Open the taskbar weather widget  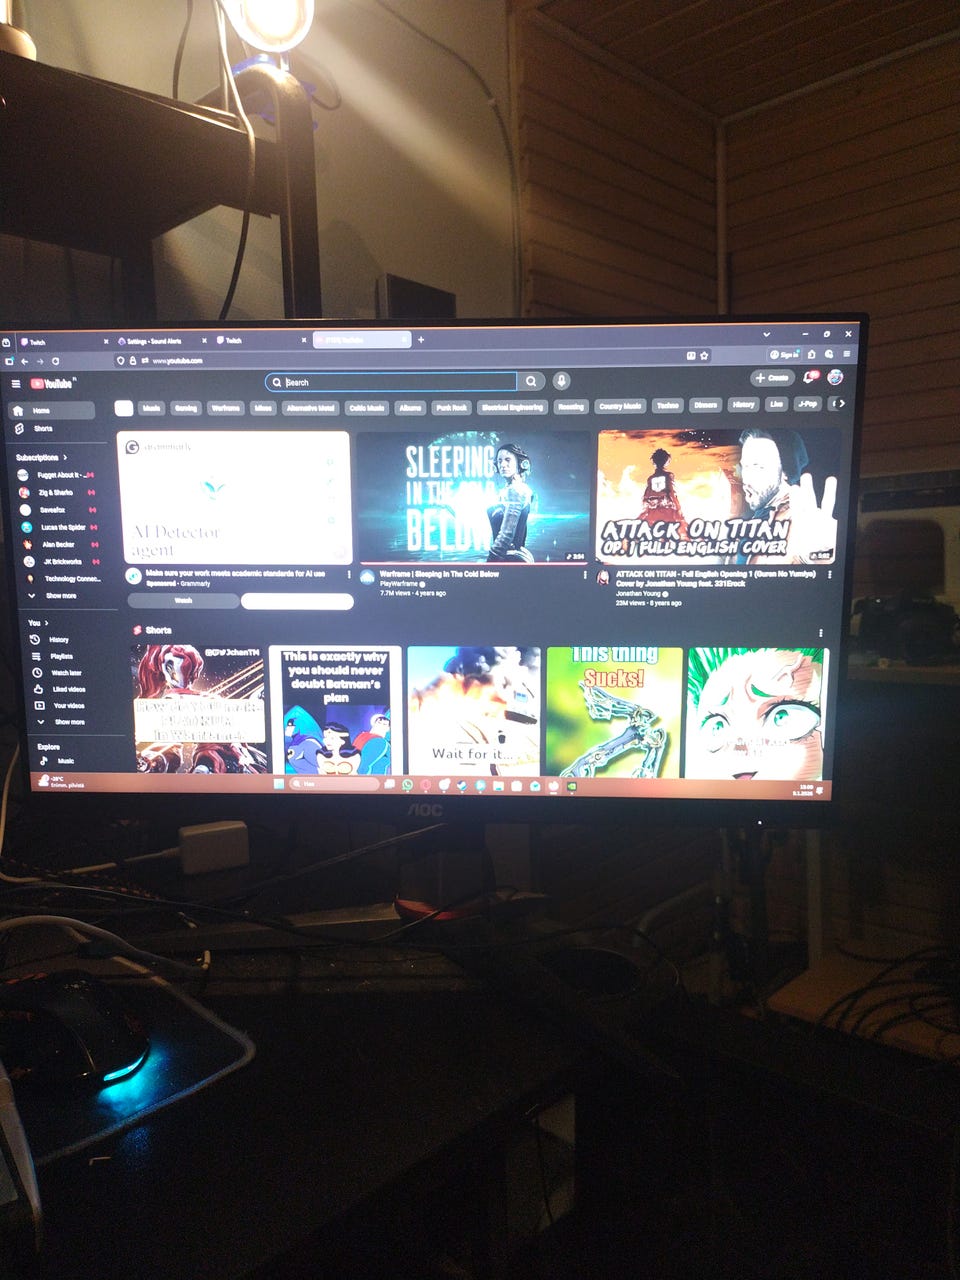(60, 782)
